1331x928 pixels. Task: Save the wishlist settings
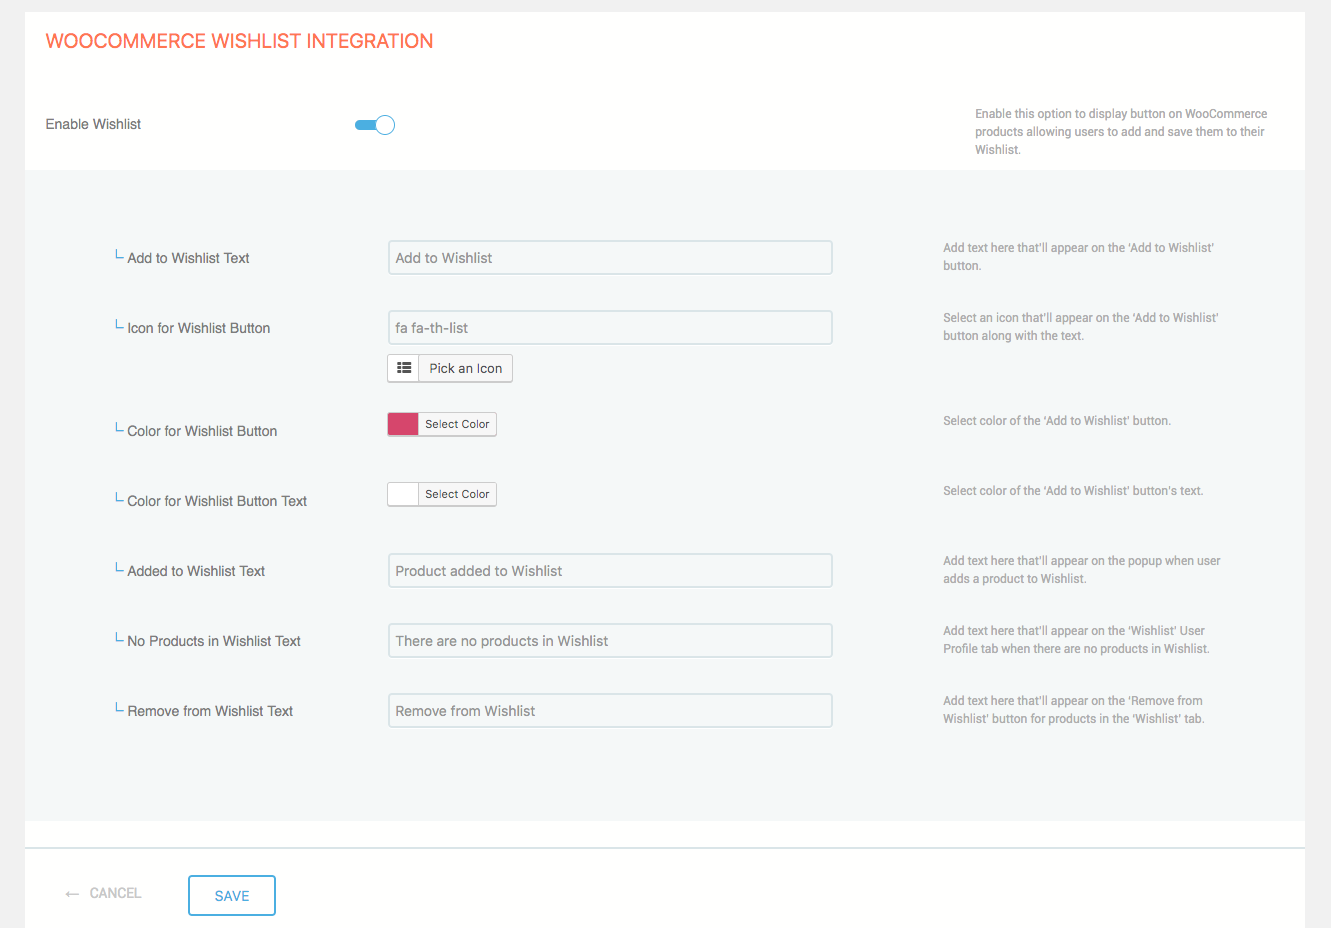click(232, 896)
